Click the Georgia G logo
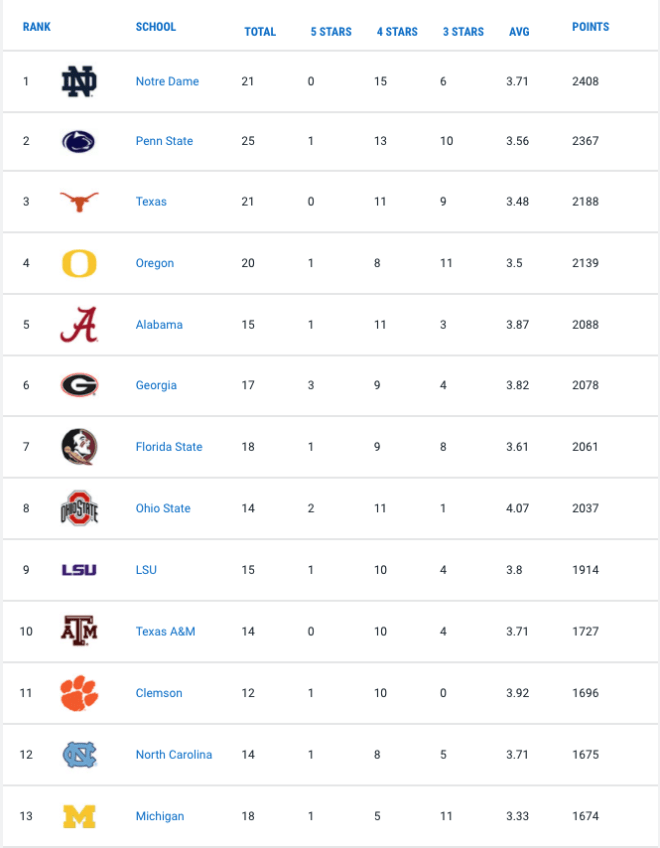The width and height of the screenshot is (660, 848). pyautogui.click(x=79, y=386)
